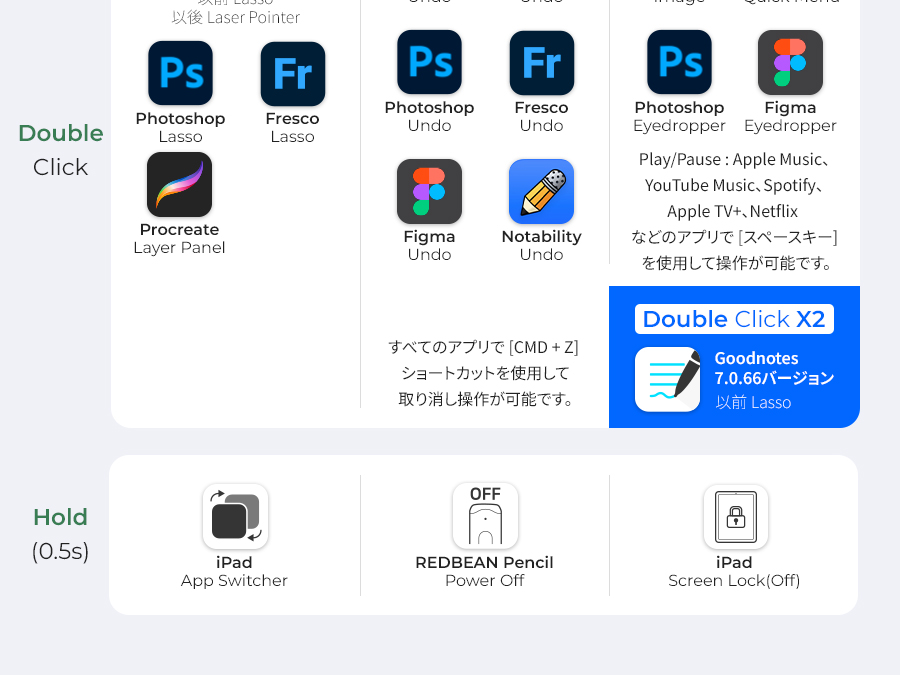This screenshot has height=675, width=900.
Task: Click the Photoshop icon labeled Eyedropper
Action: tap(680, 62)
